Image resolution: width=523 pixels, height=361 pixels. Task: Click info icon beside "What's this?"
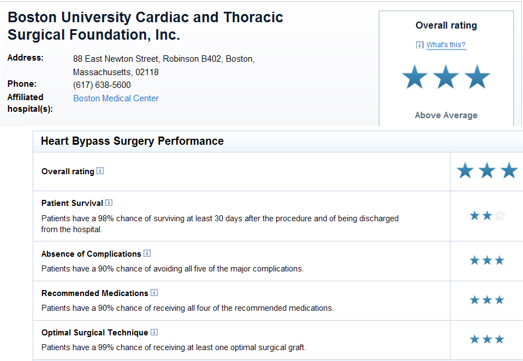pyautogui.click(x=420, y=45)
